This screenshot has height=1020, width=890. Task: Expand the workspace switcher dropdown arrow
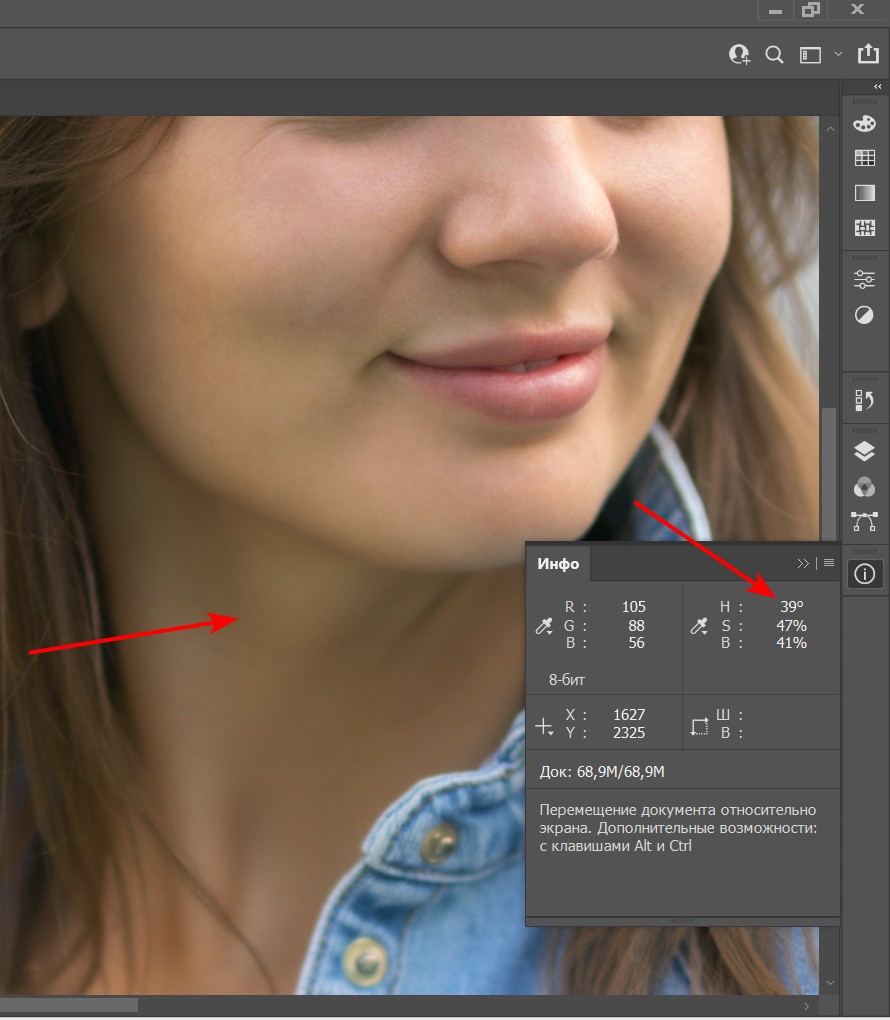tap(839, 55)
